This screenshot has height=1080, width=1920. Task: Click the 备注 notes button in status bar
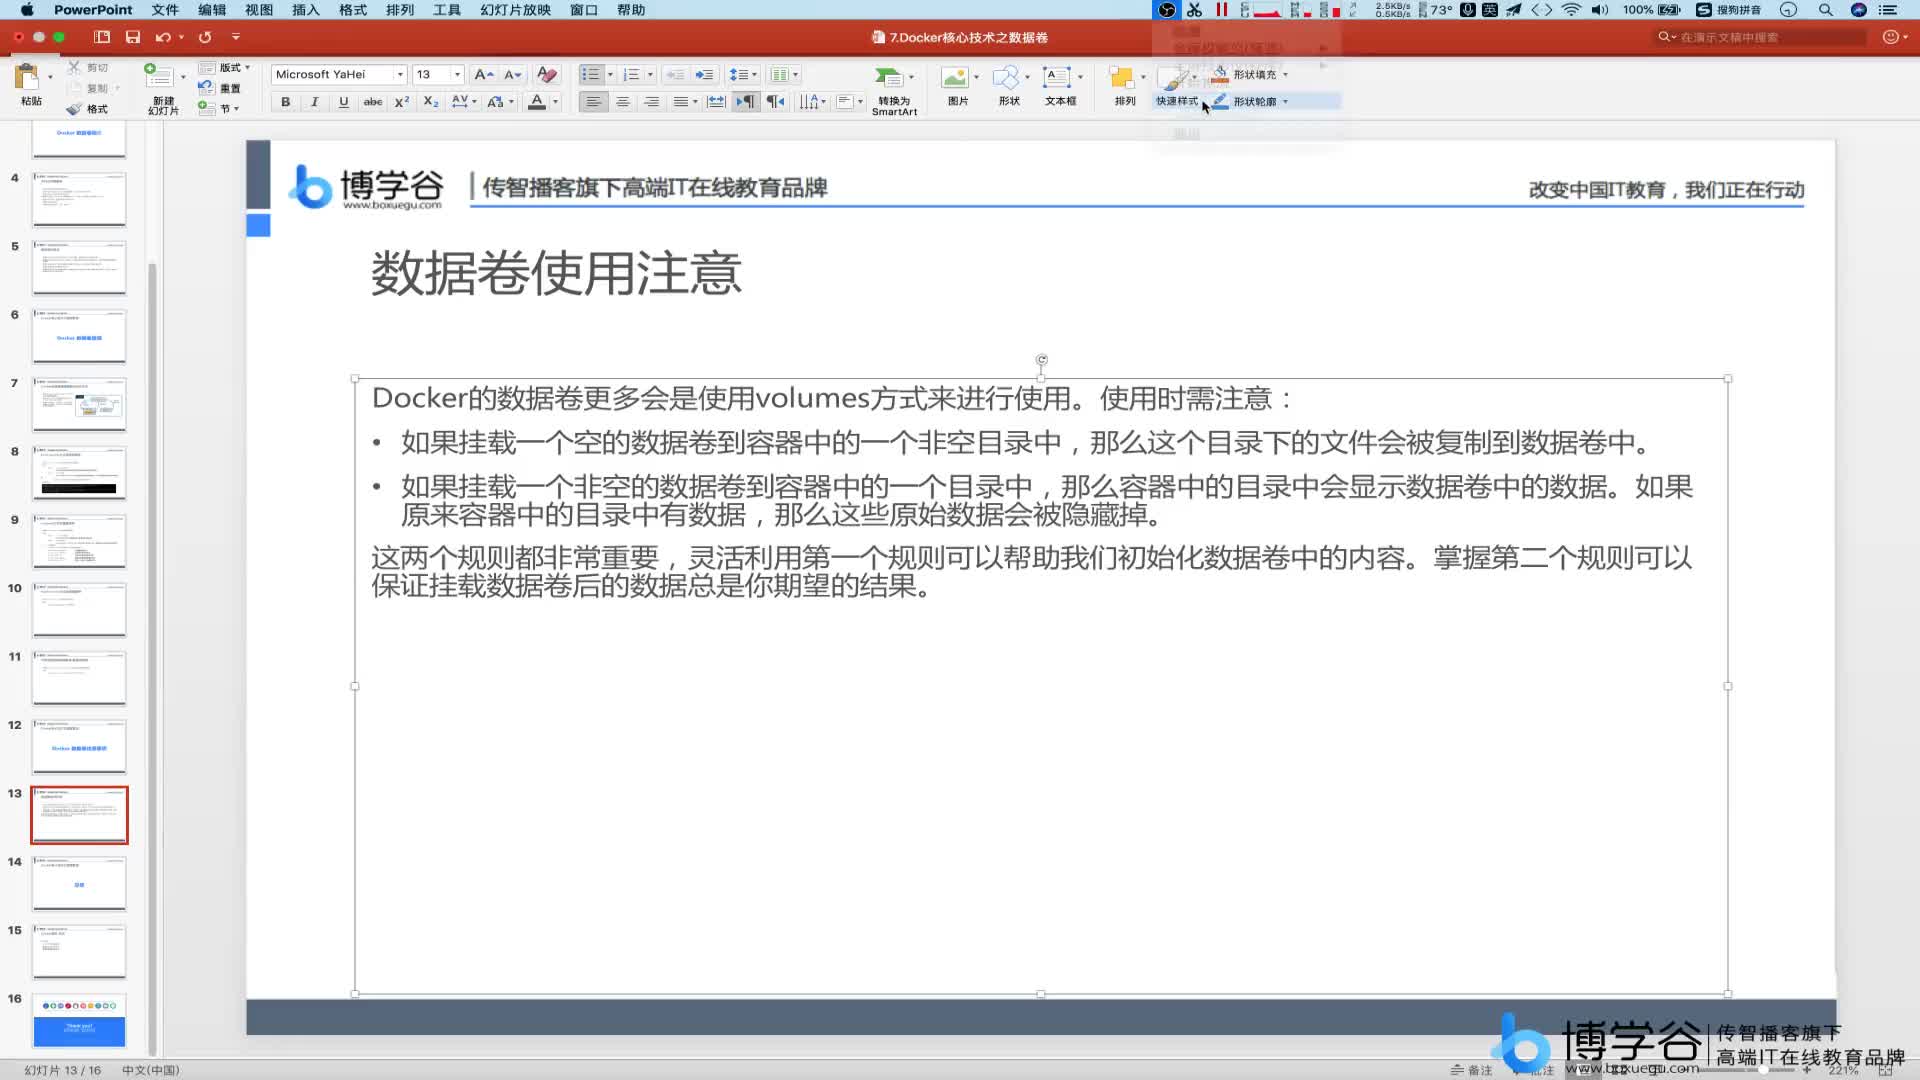click(1472, 1070)
